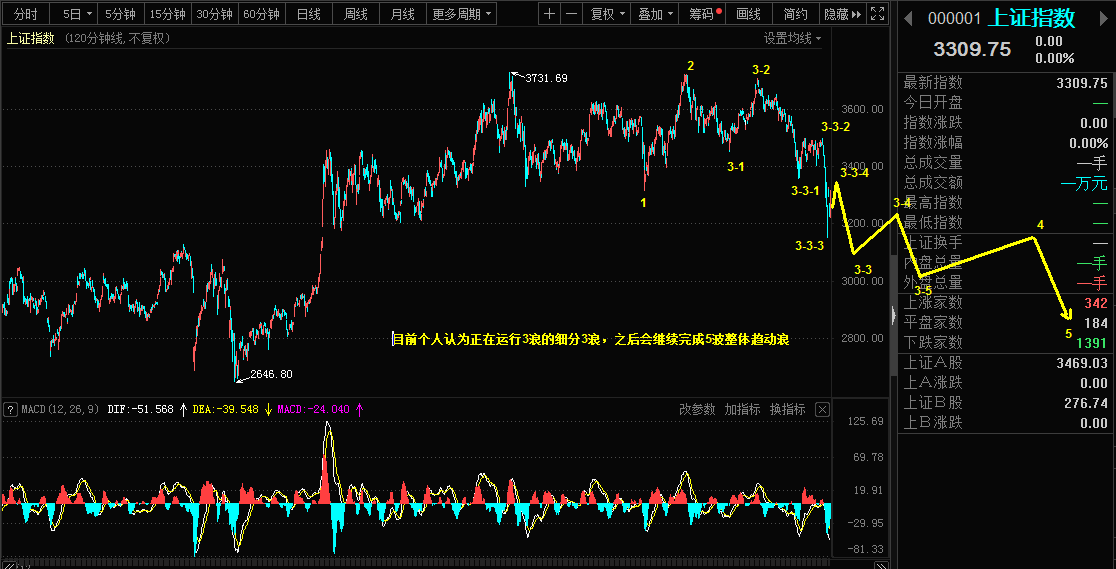Switch to 5分钟 period tab
This screenshot has width=1116, height=569.
point(120,14)
